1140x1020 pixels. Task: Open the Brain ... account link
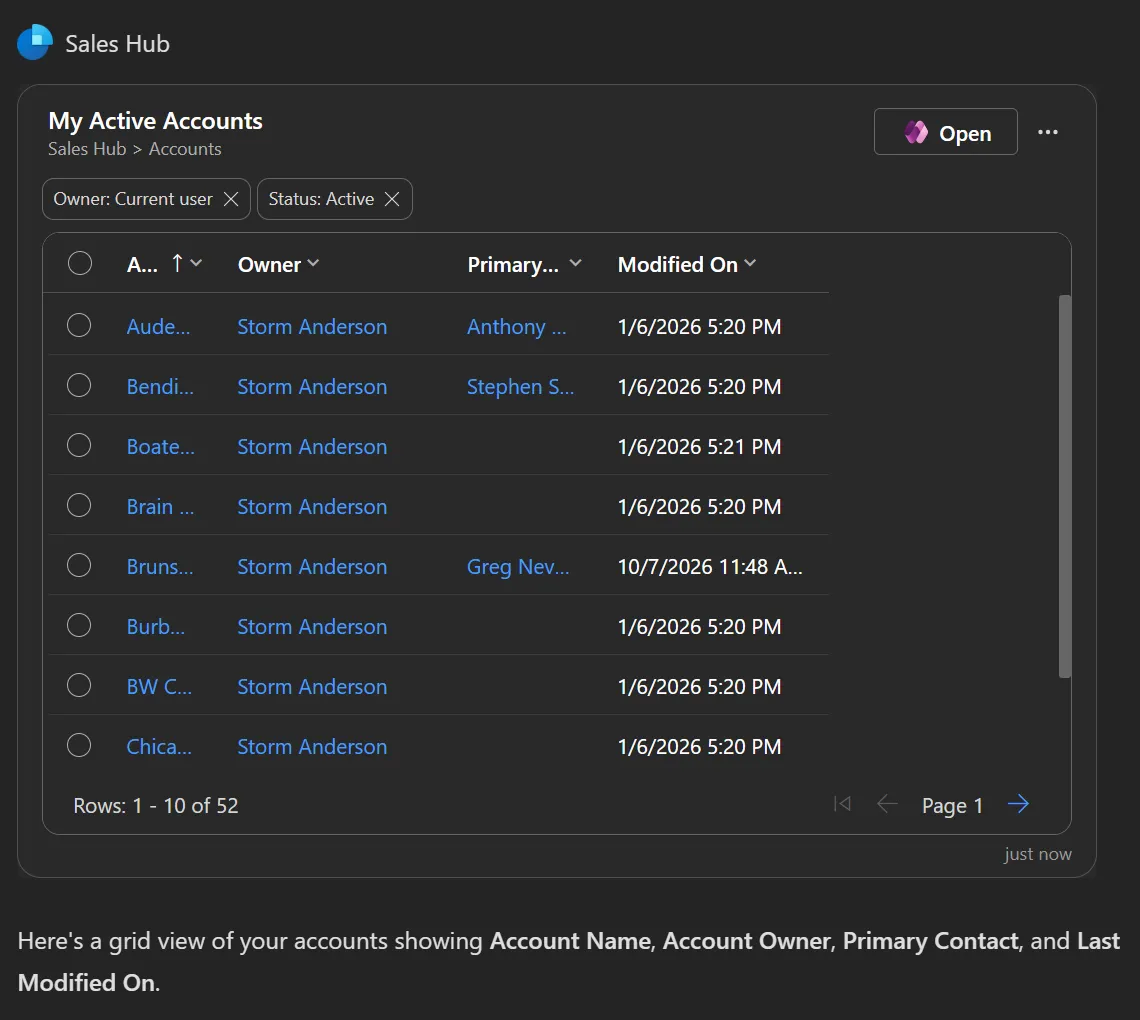[160, 507]
